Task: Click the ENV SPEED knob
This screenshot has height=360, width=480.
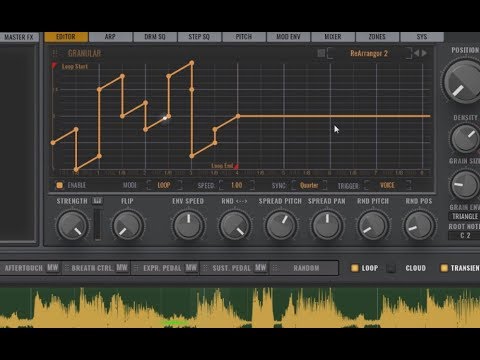Action: (x=188, y=226)
